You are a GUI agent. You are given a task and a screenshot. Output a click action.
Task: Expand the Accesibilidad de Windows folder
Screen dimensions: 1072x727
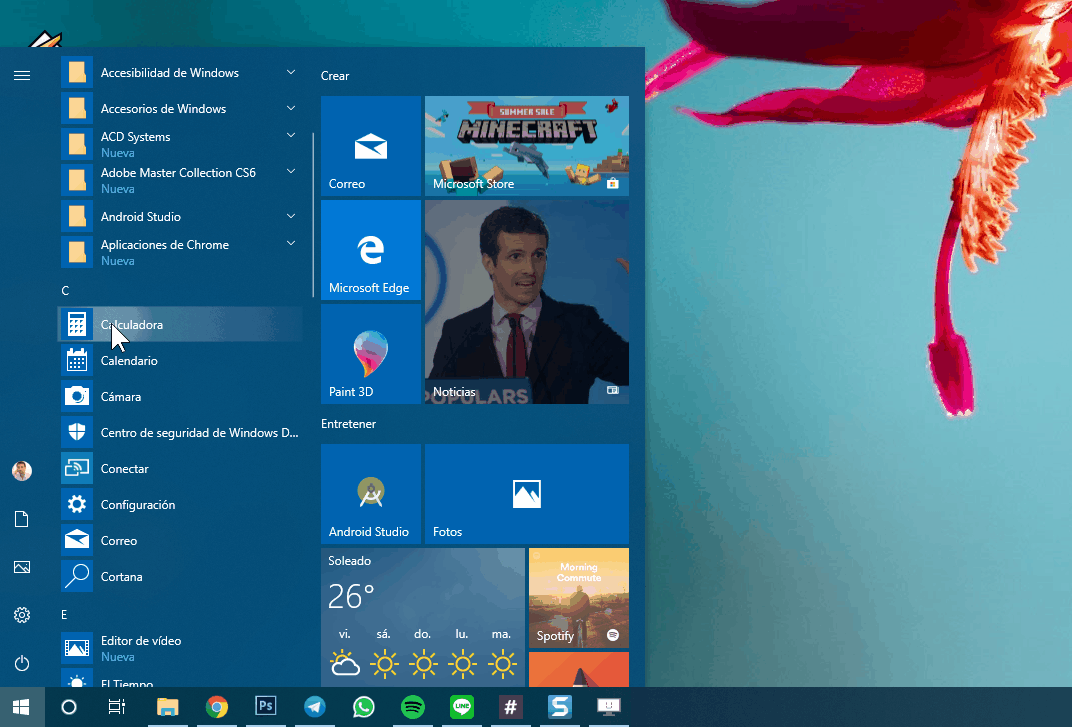tap(180, 72)
